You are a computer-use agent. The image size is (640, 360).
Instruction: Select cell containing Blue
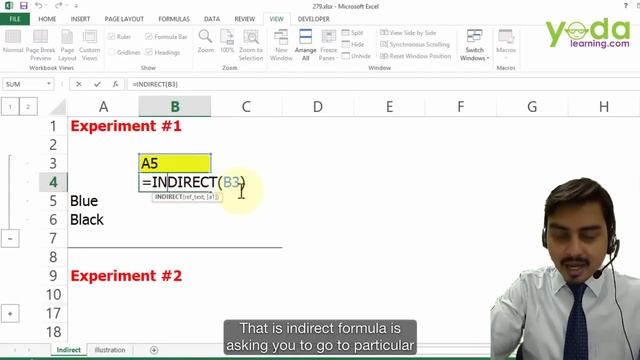[x=103, y=201]
